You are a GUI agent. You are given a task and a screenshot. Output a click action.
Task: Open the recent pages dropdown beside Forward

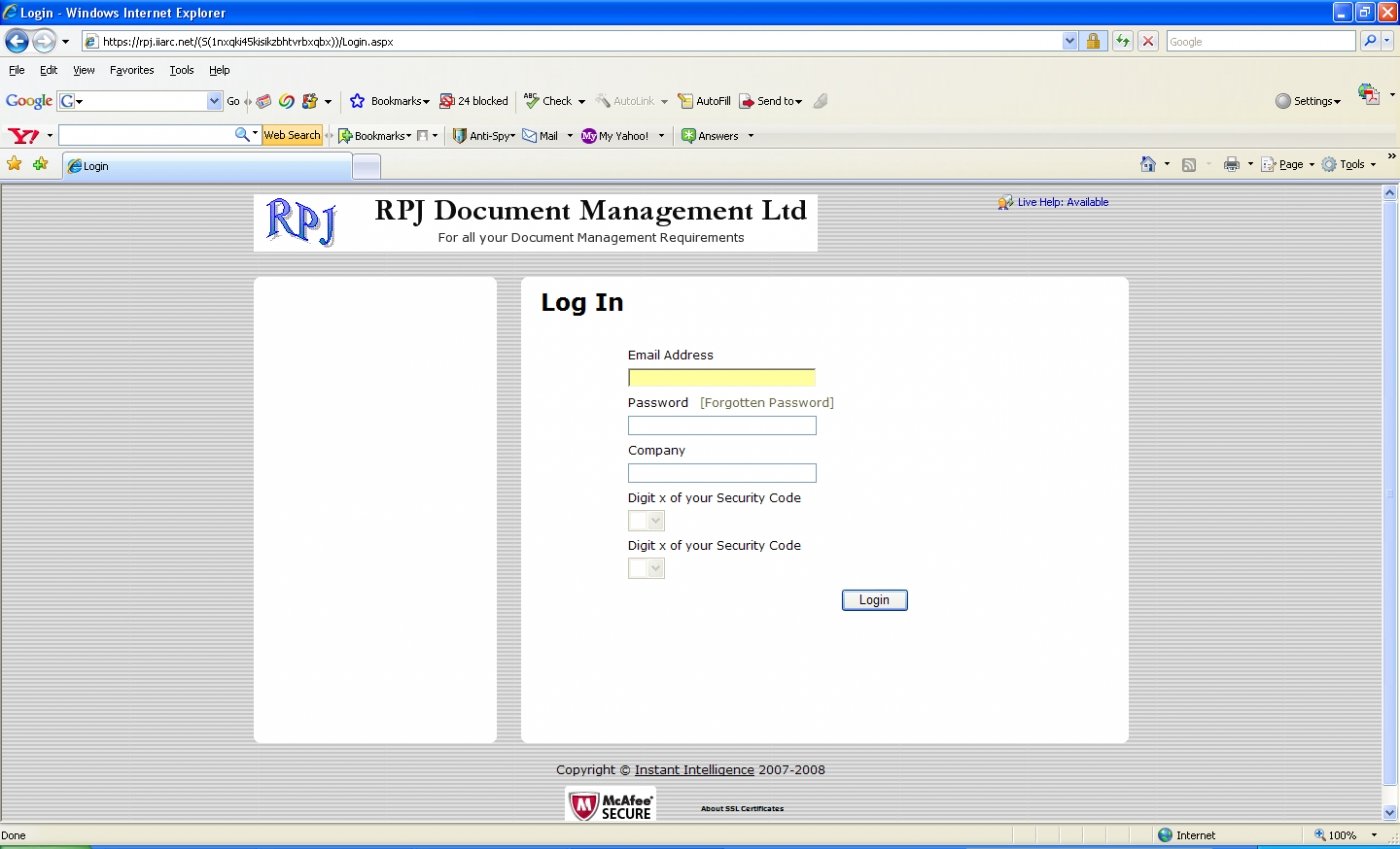pos(66,42)
